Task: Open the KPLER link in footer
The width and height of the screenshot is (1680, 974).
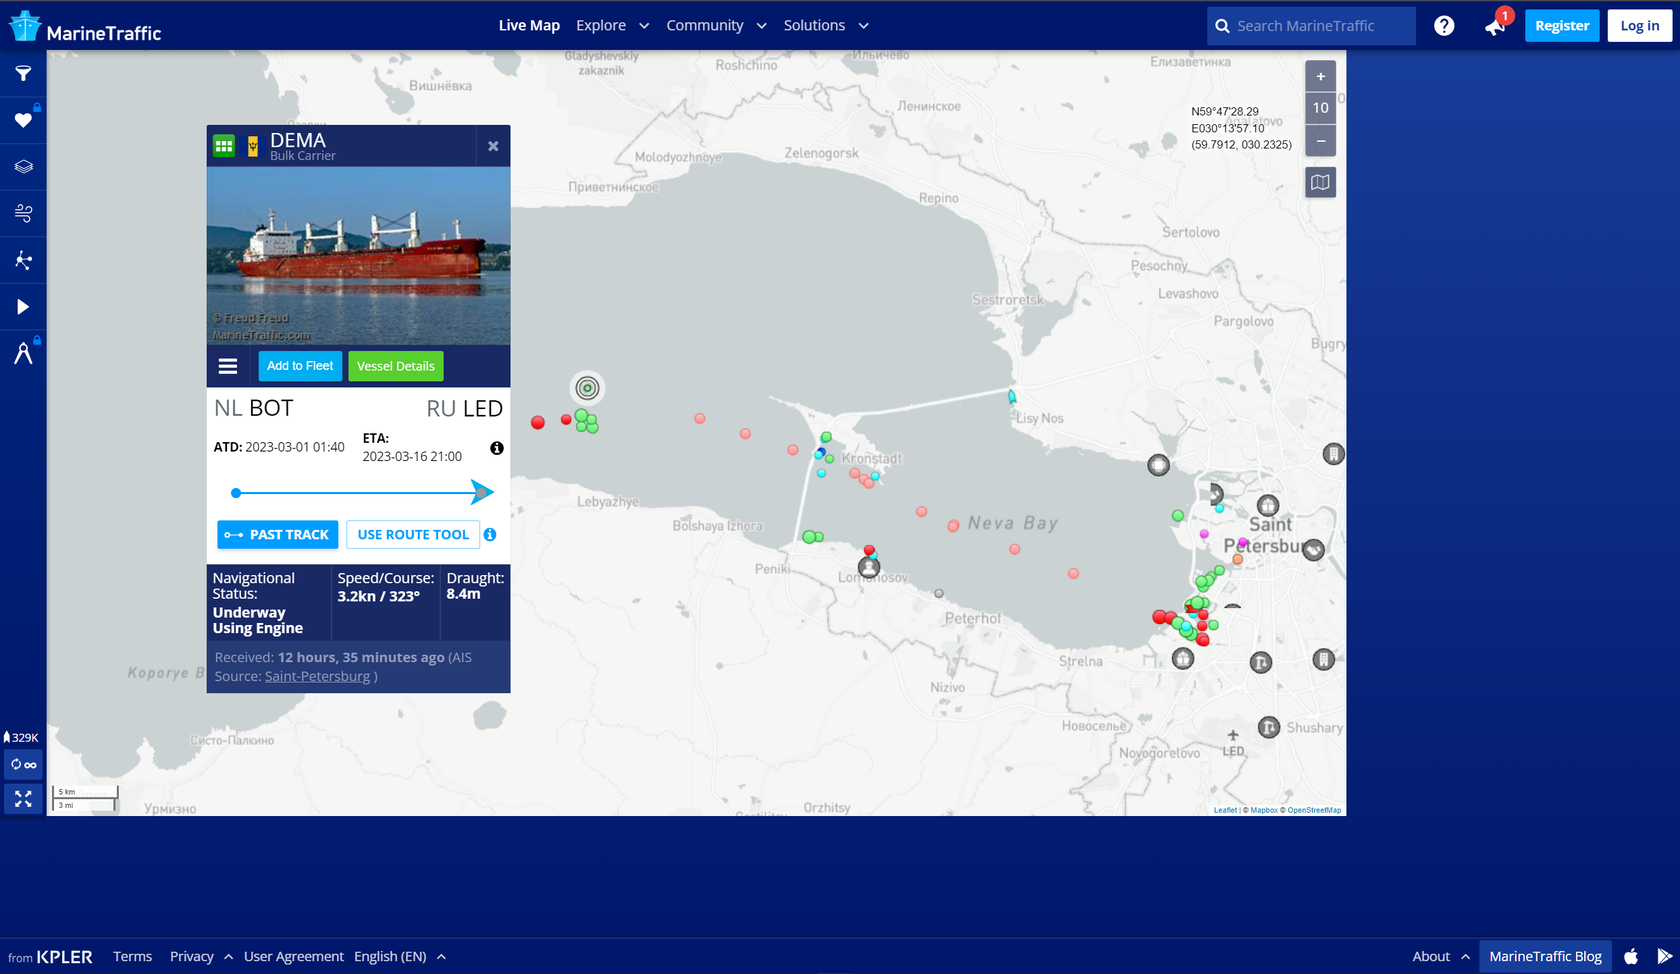Action: (x=65, y=957)
